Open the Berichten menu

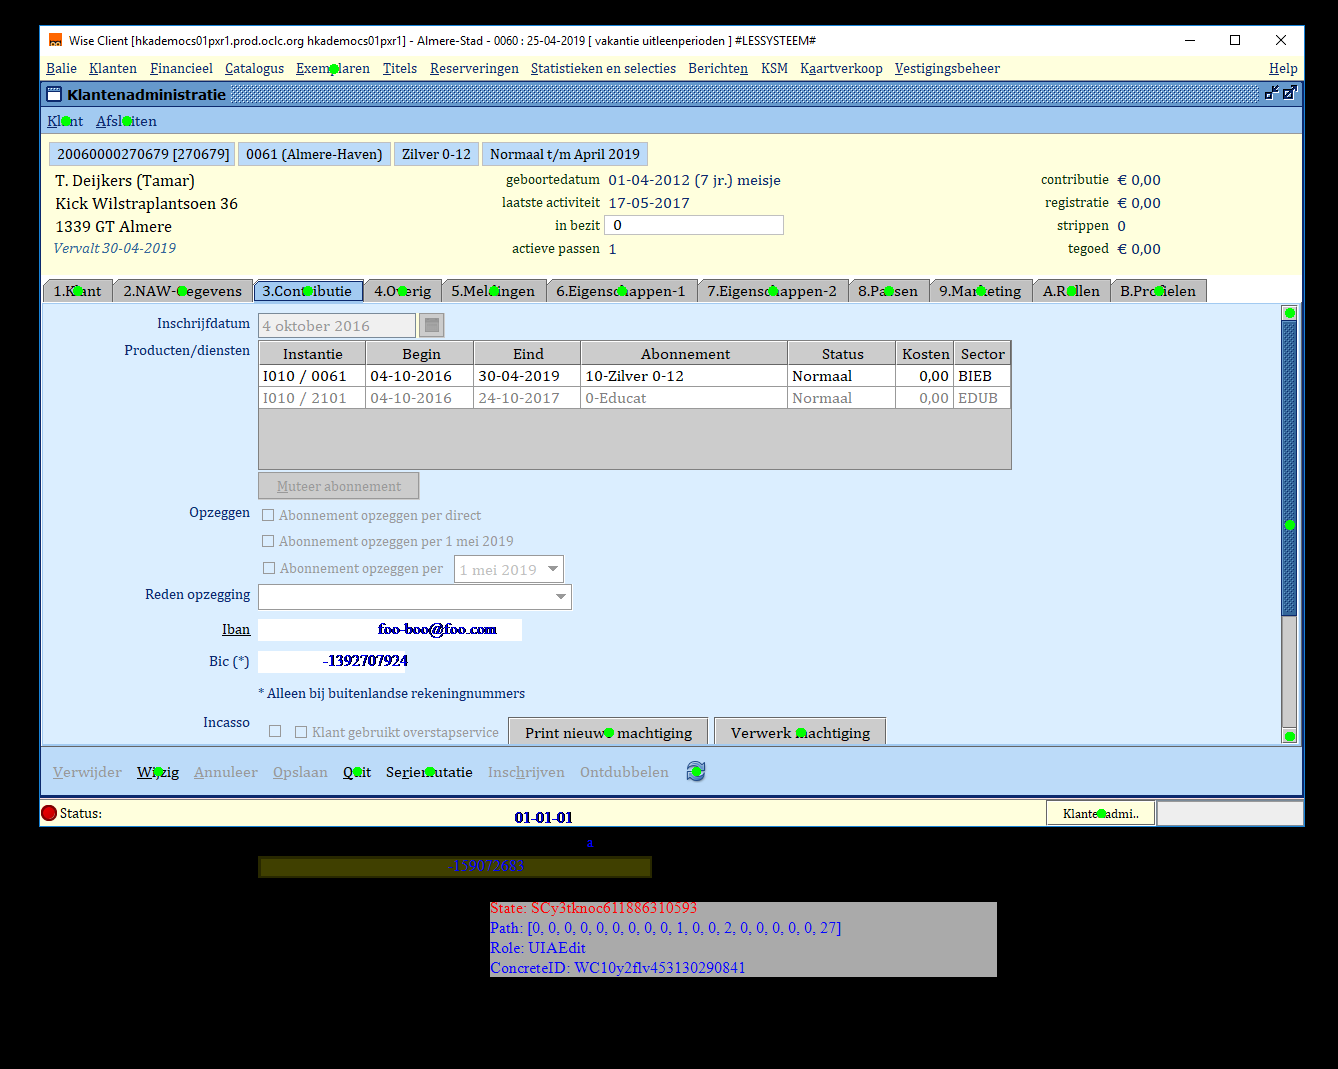(718, 68)
